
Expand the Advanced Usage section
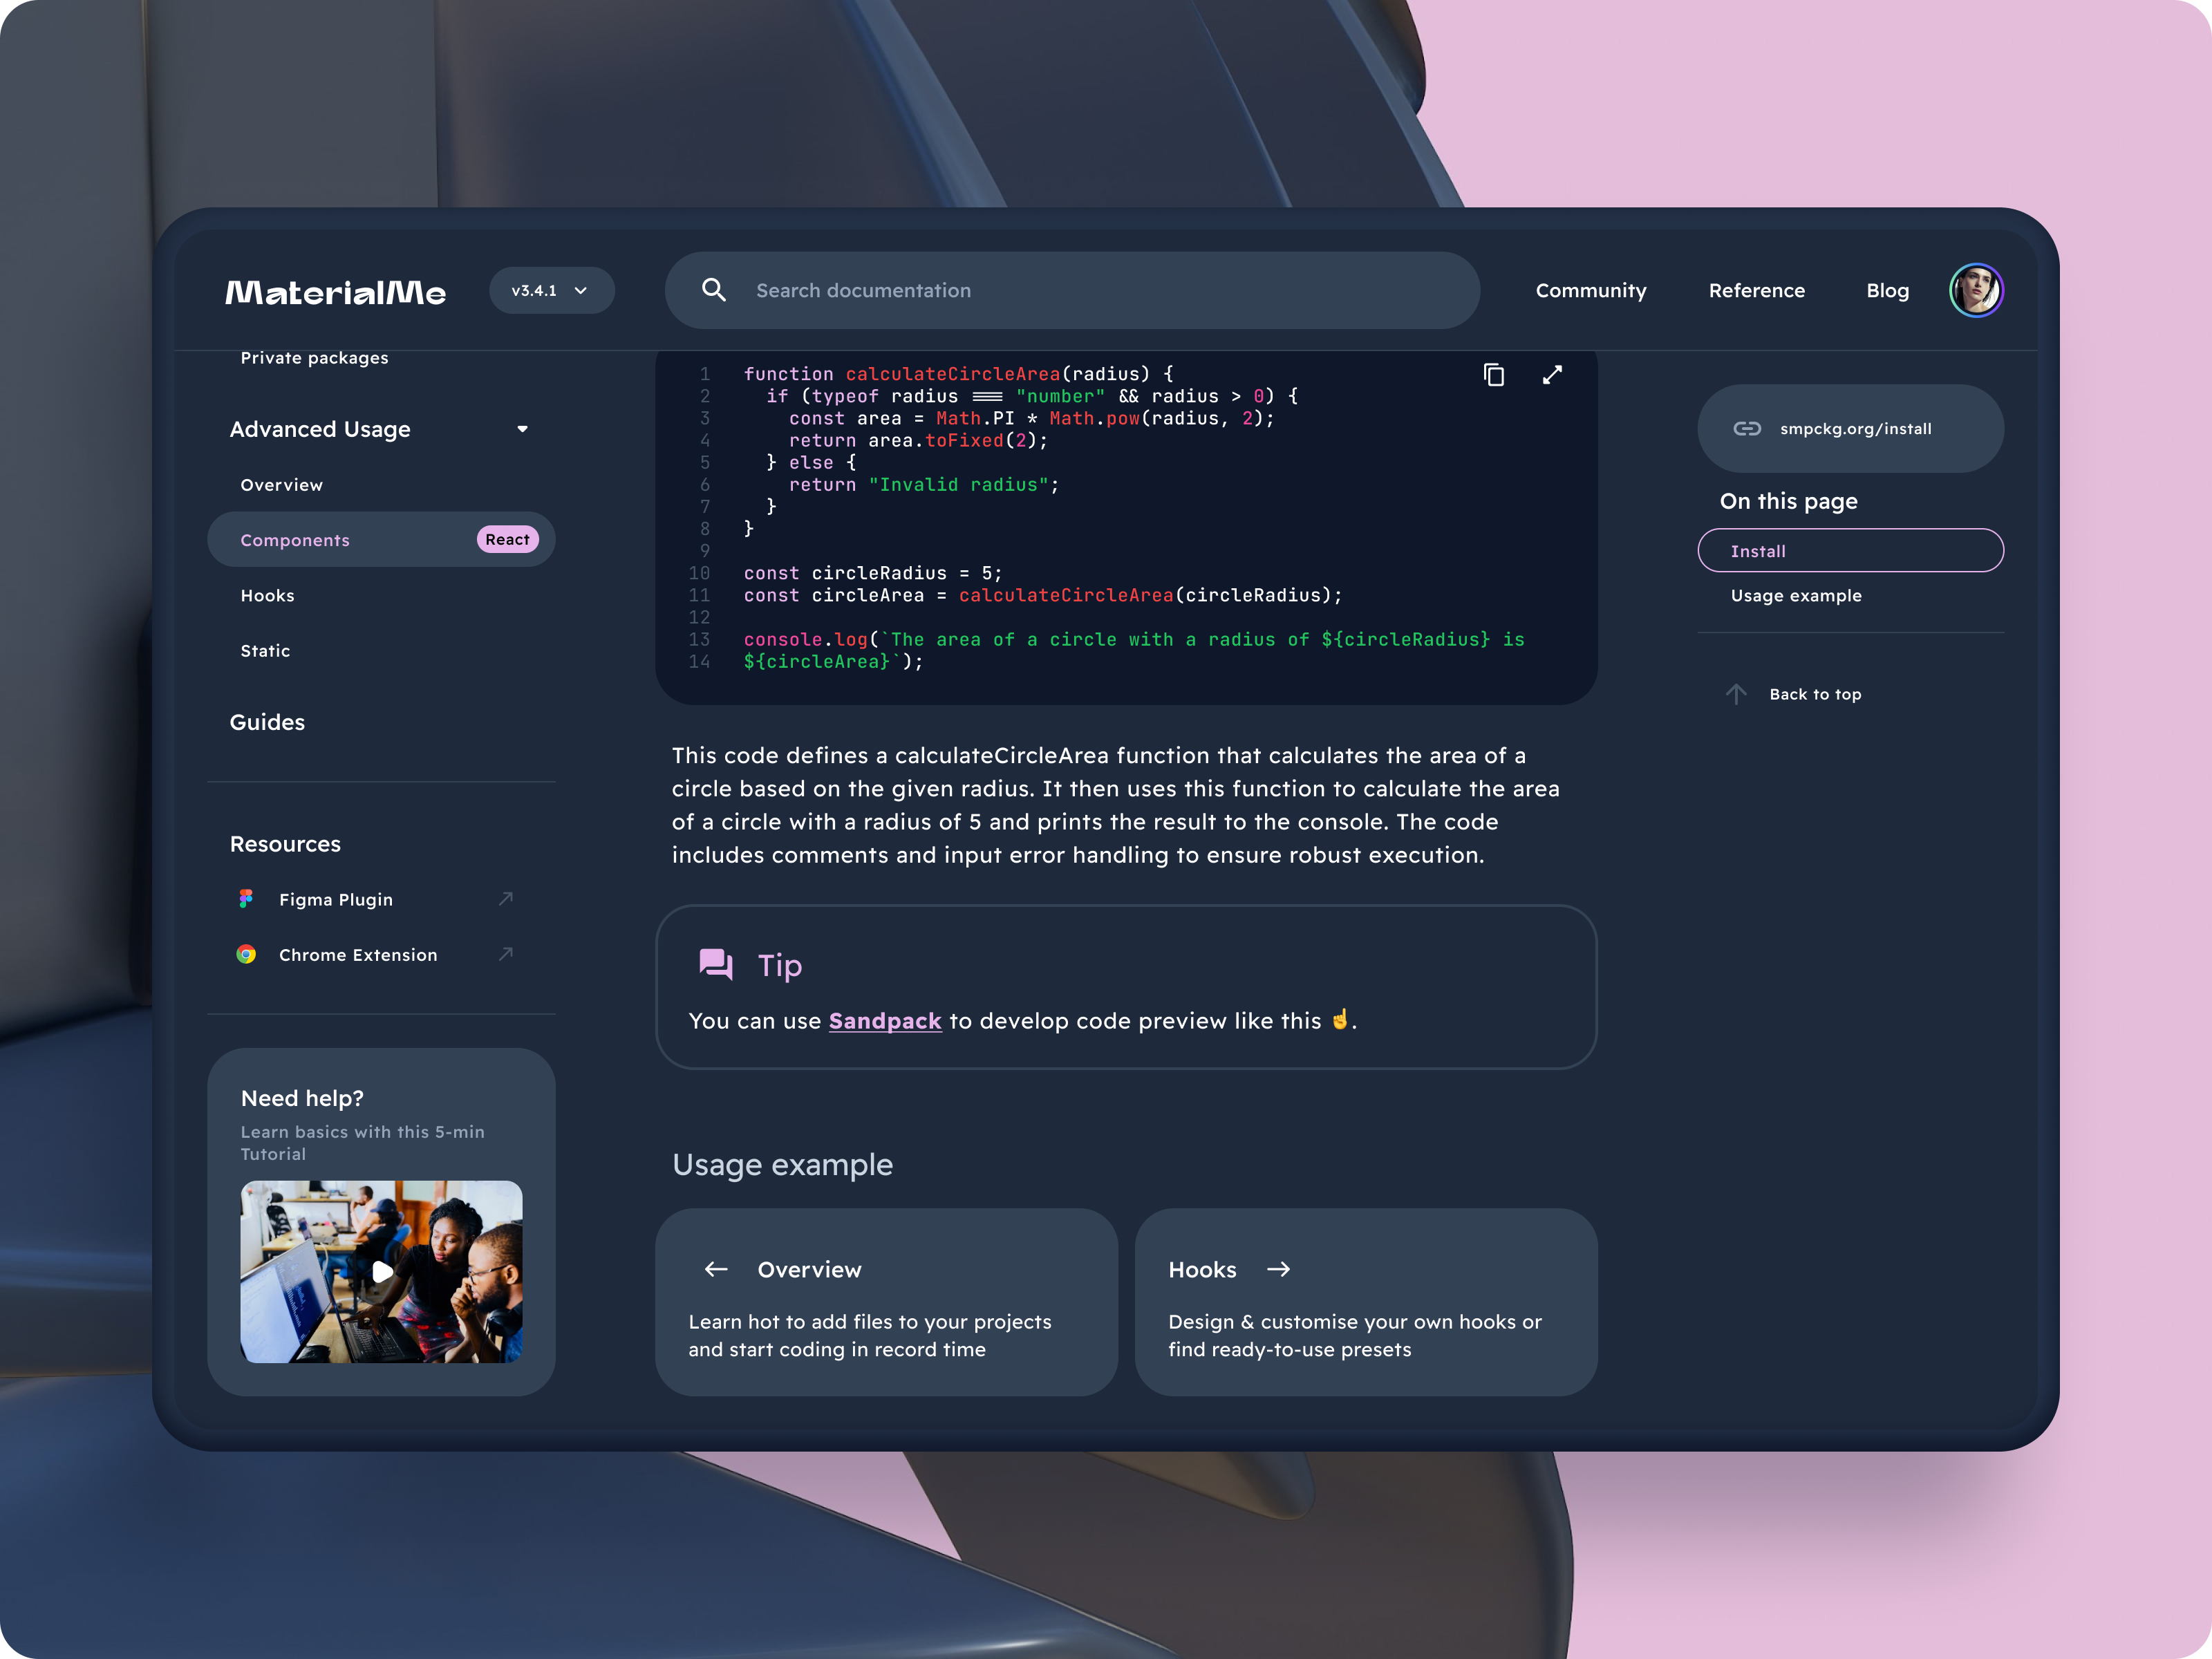pos(523,429)
